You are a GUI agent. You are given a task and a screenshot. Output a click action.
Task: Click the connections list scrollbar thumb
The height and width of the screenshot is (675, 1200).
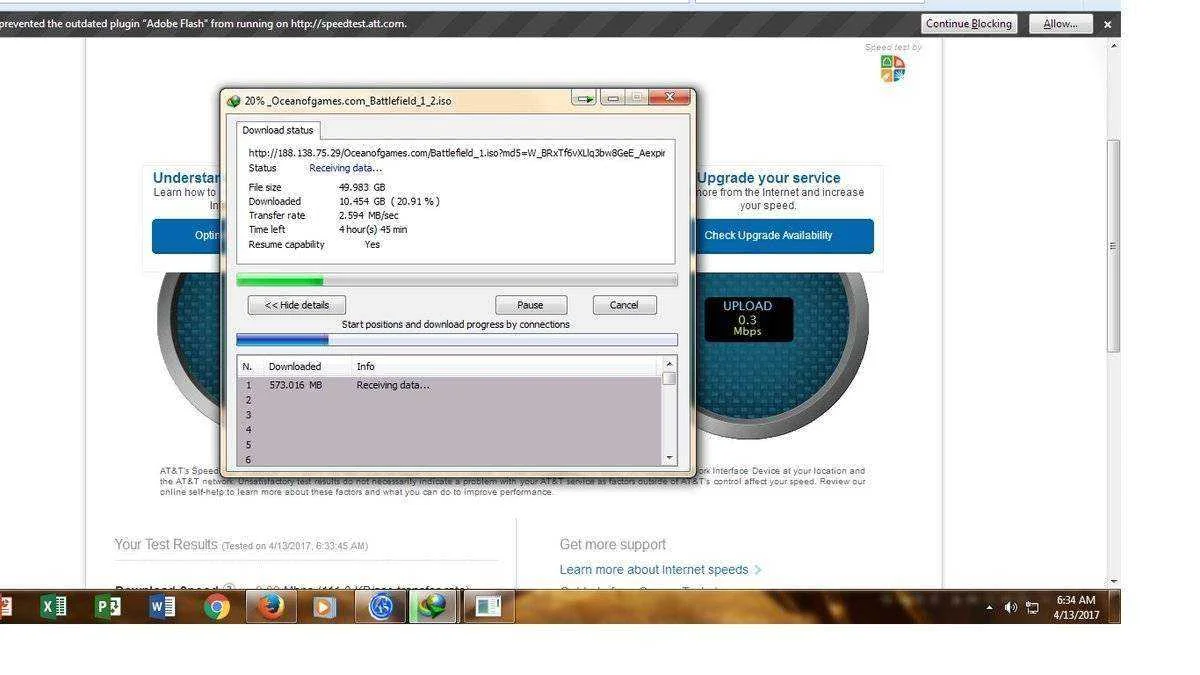pyautogui.click(x=669, y=379)
